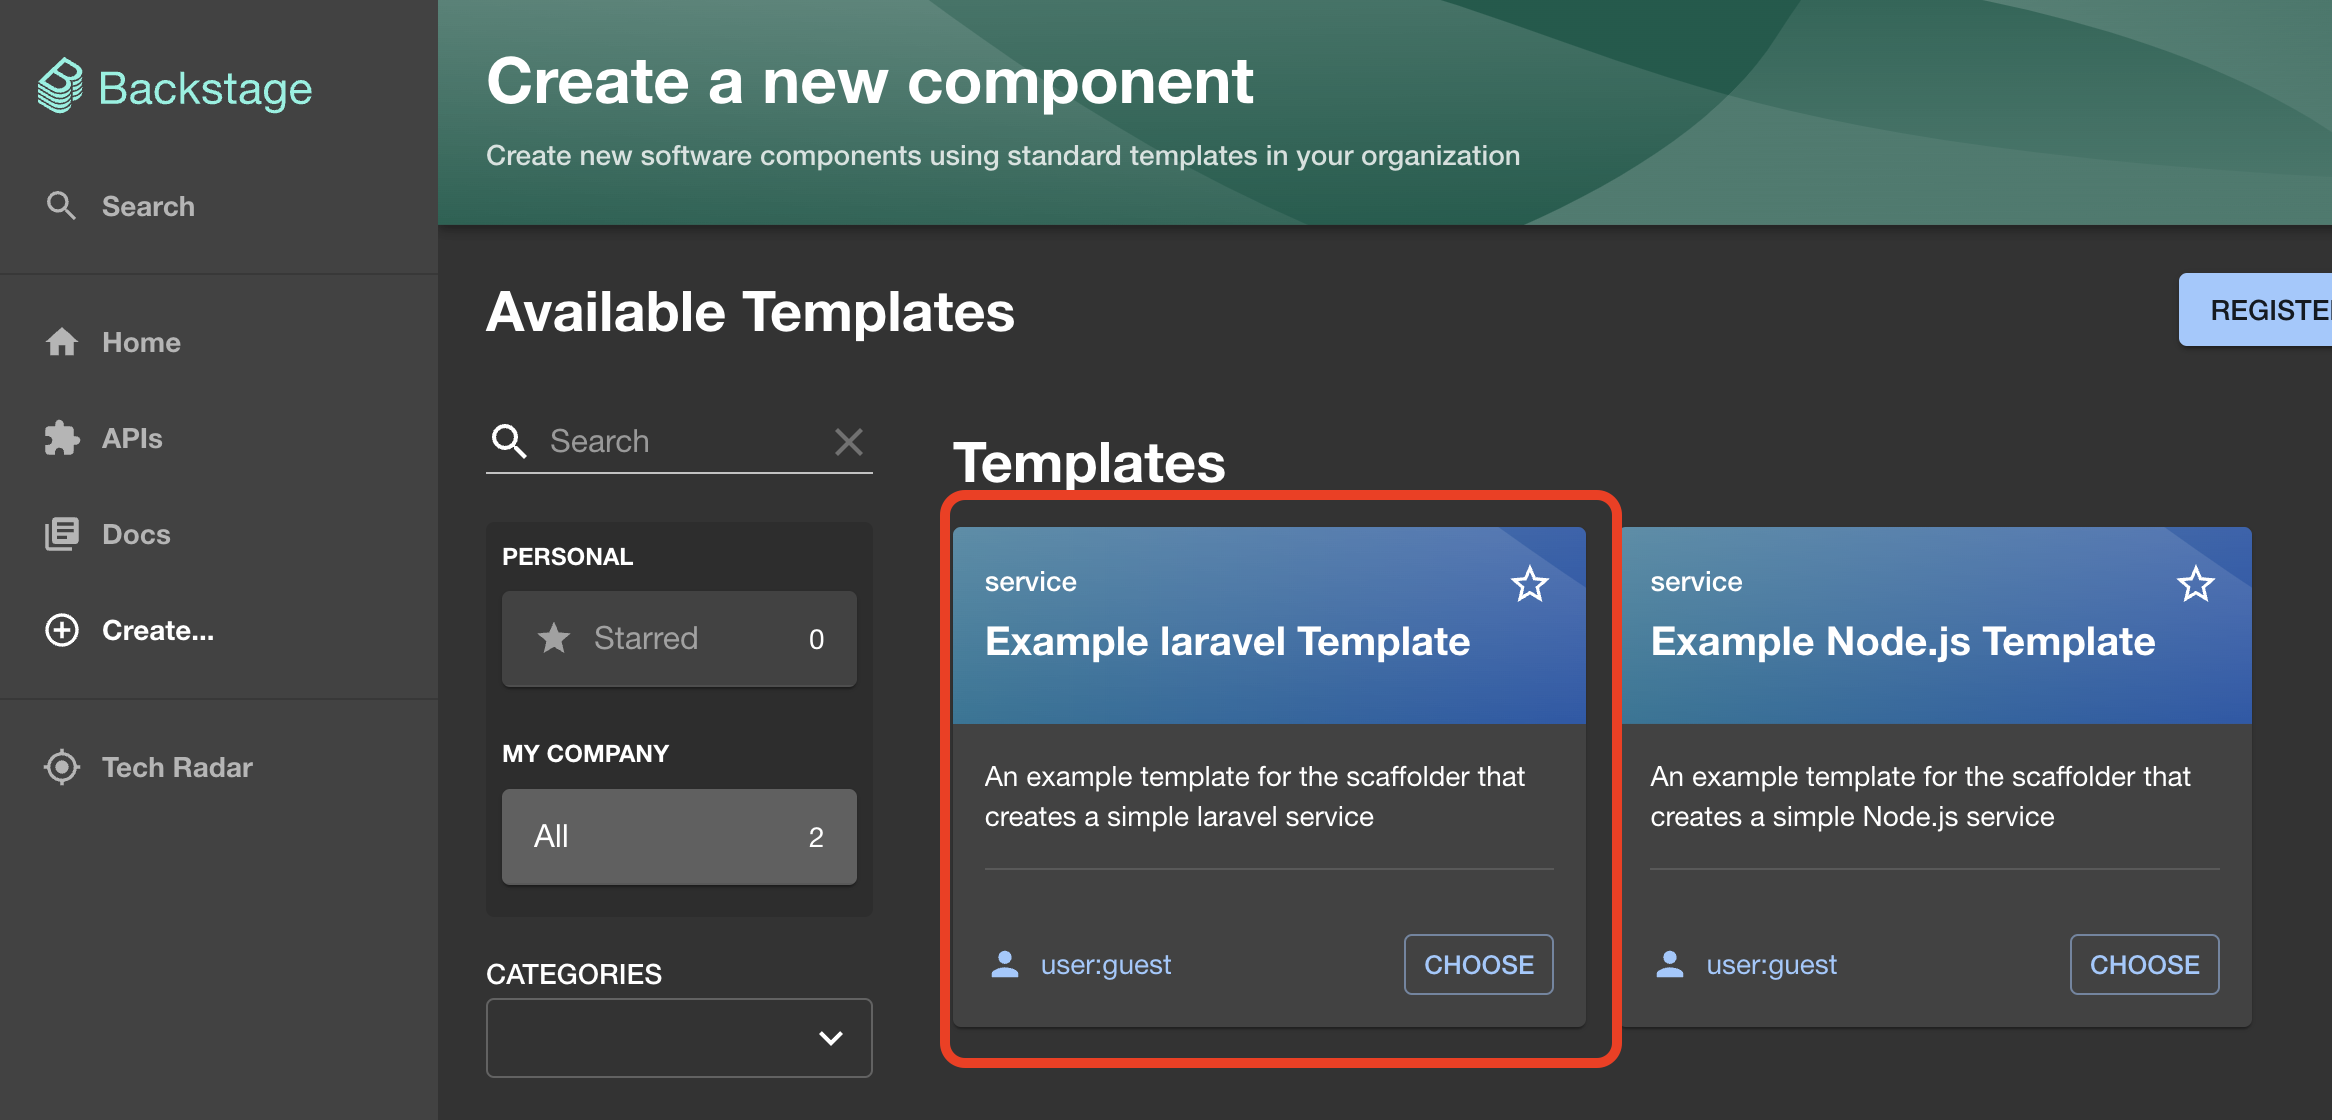Open Tech Radar via the target icon
This screenshot has width=2332, height=1120.
61,767
